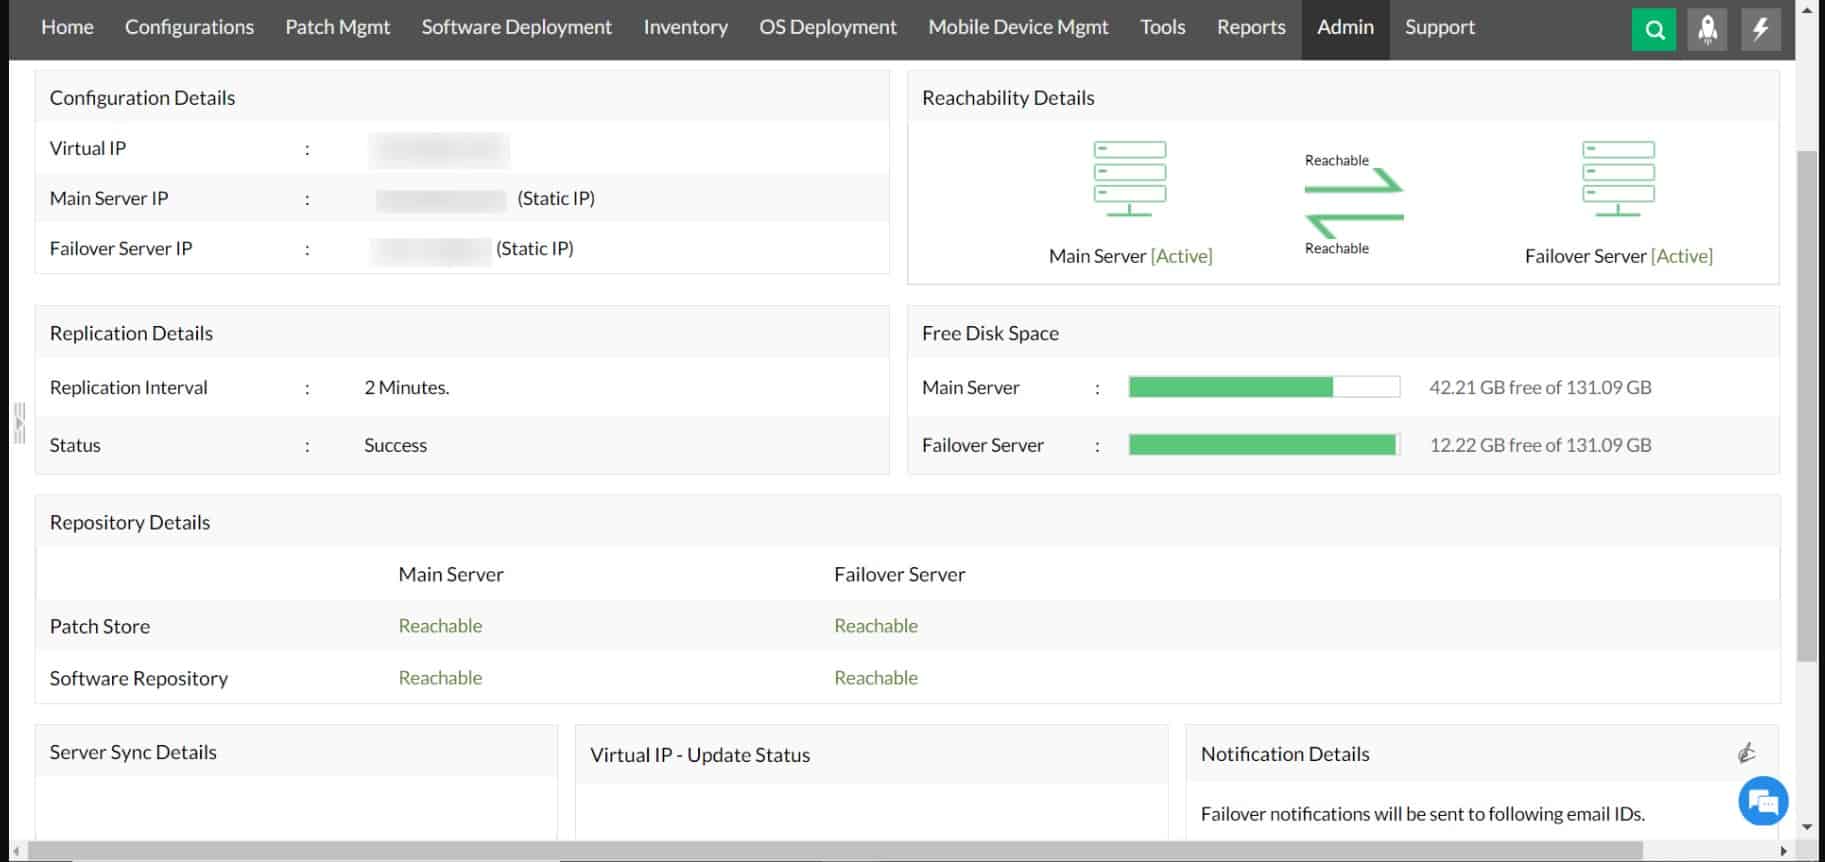Open the live chat bubble icon
Image resolution: width=1825 pixels, height=862 pixels.
(x=1763, y=801)
